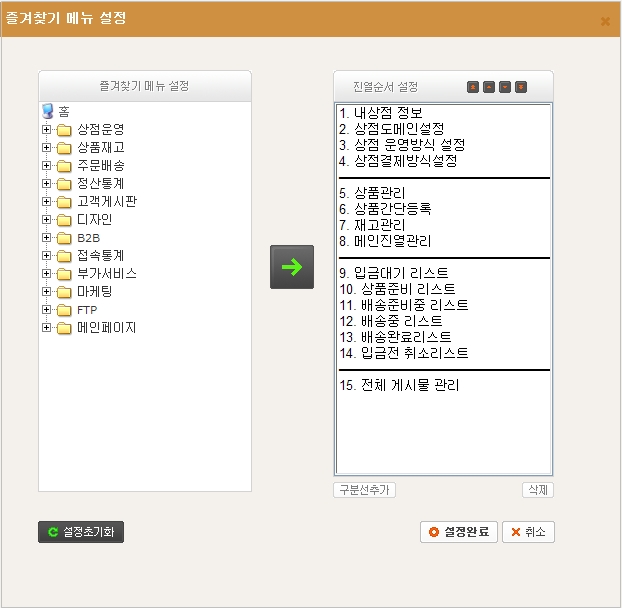622x609 pixels.
Task: Expand the B2B tree node
Action: point(46,238)
